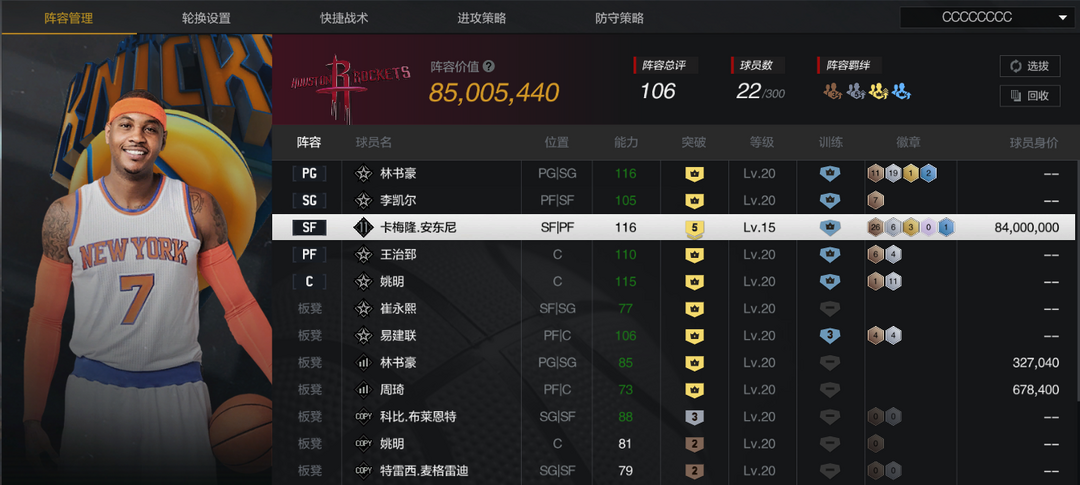Click the bronze 26 badge on 卡梅隆.安东尼

pyautogui.click(x=876, y=228)
